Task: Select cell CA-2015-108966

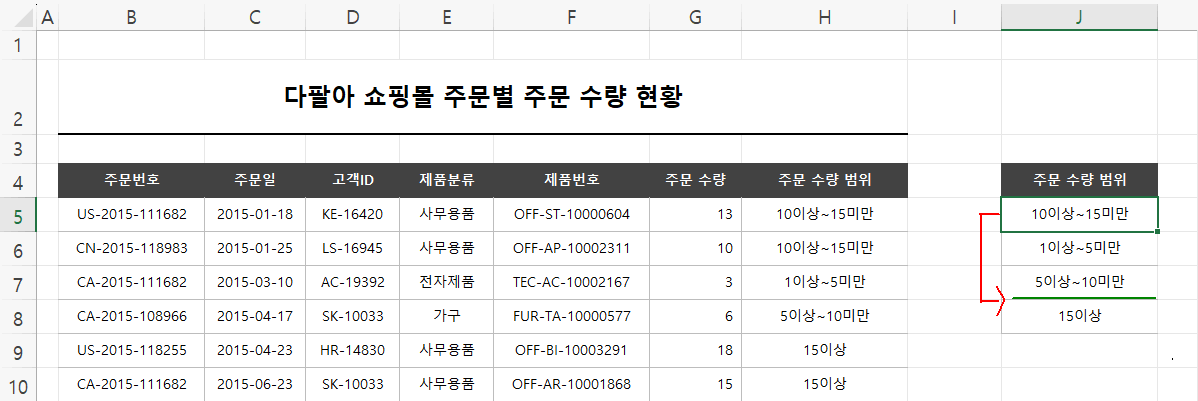Action: (131, 315)
